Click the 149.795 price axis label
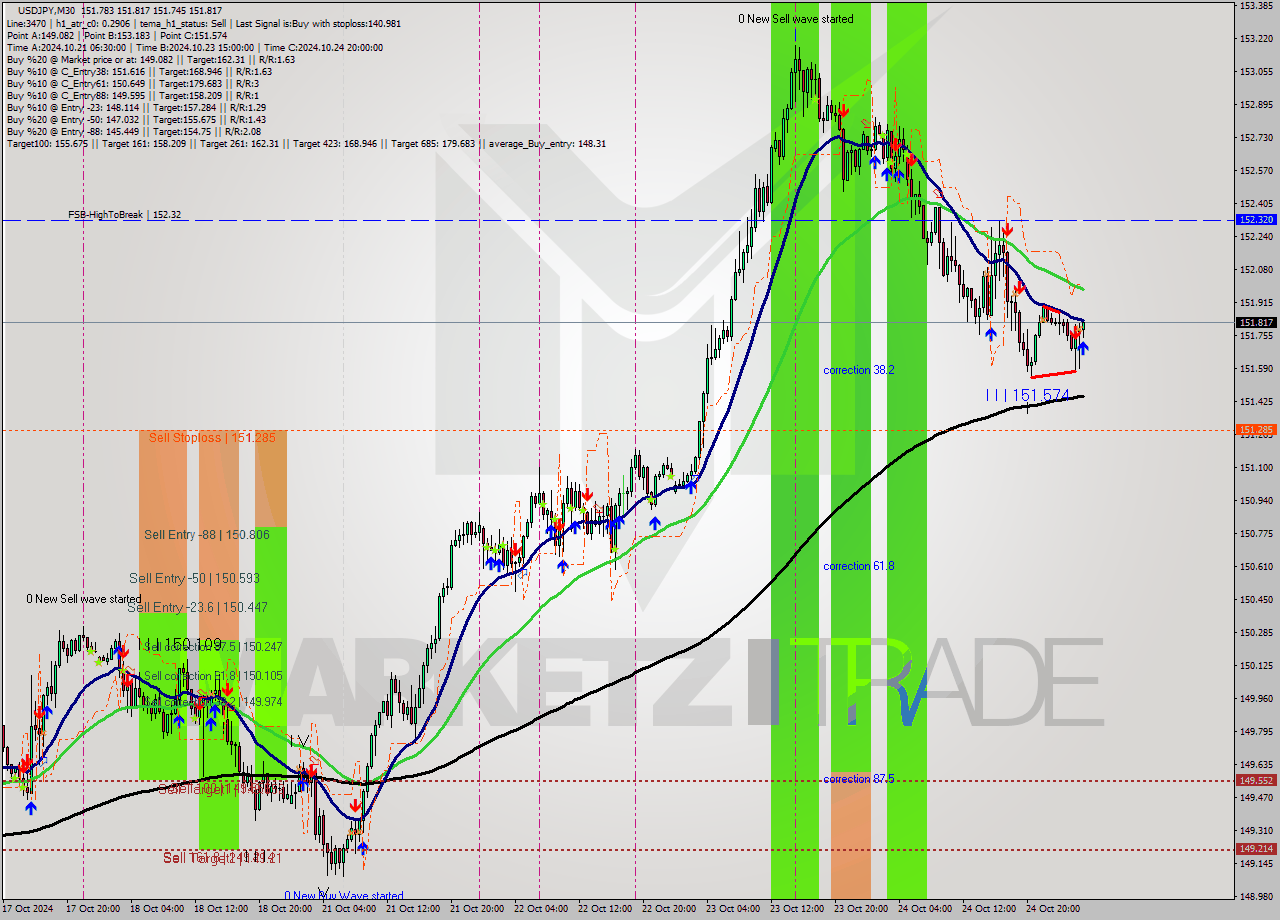1280x920 pixels. [x=1256, y=732]
